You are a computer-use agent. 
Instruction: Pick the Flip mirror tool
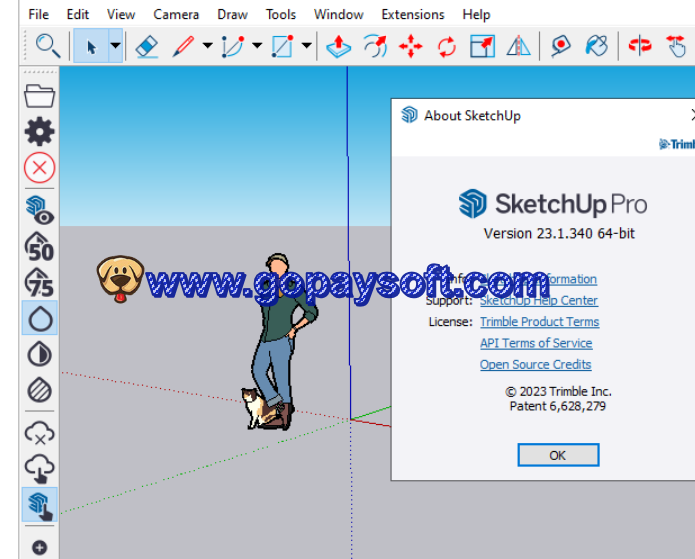tap(518, 46)
